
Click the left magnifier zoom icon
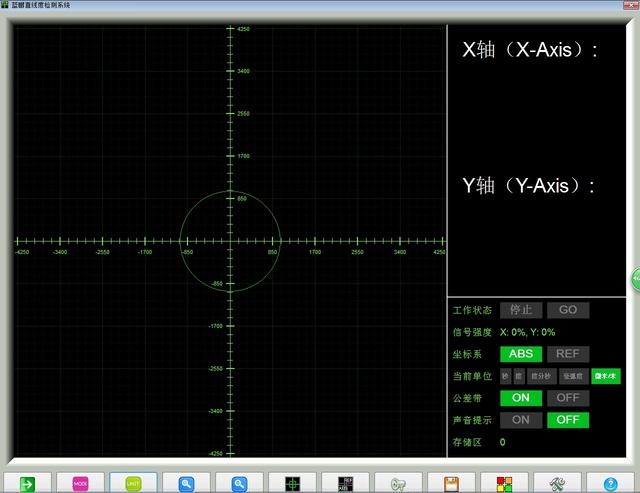(186, 483)
